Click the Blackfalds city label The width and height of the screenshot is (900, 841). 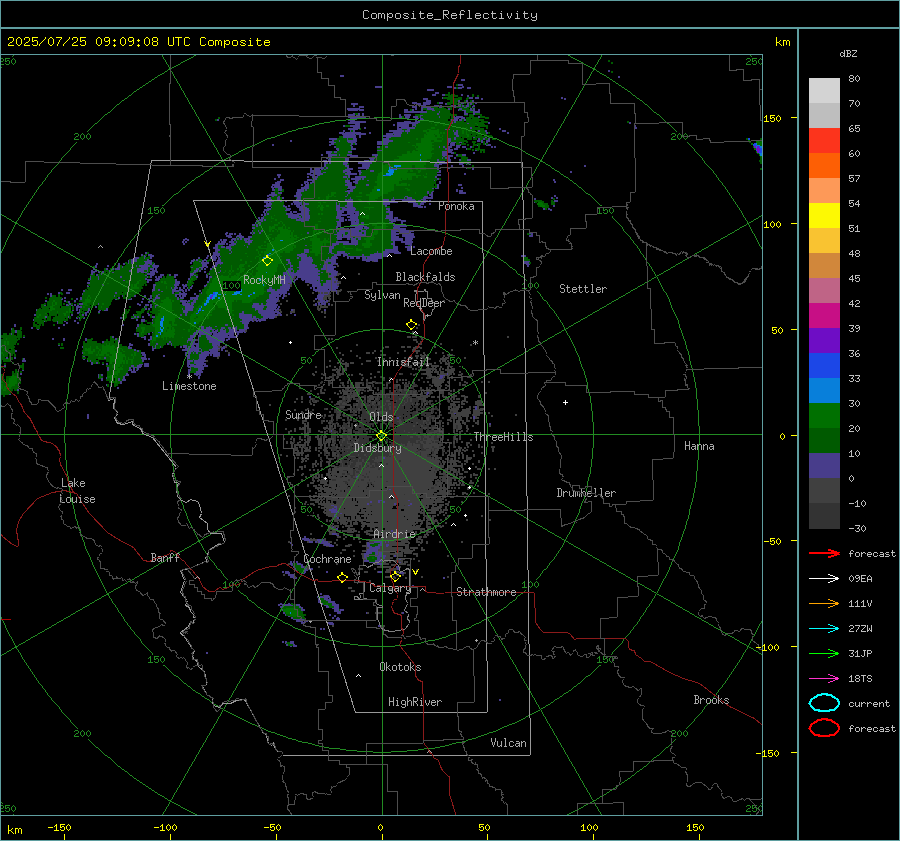coord(425,277)
